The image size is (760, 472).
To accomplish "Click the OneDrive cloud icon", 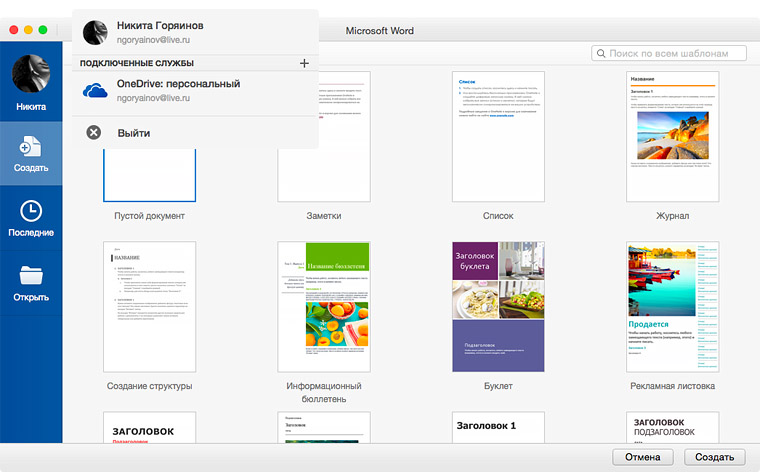I will click(95, 91).
